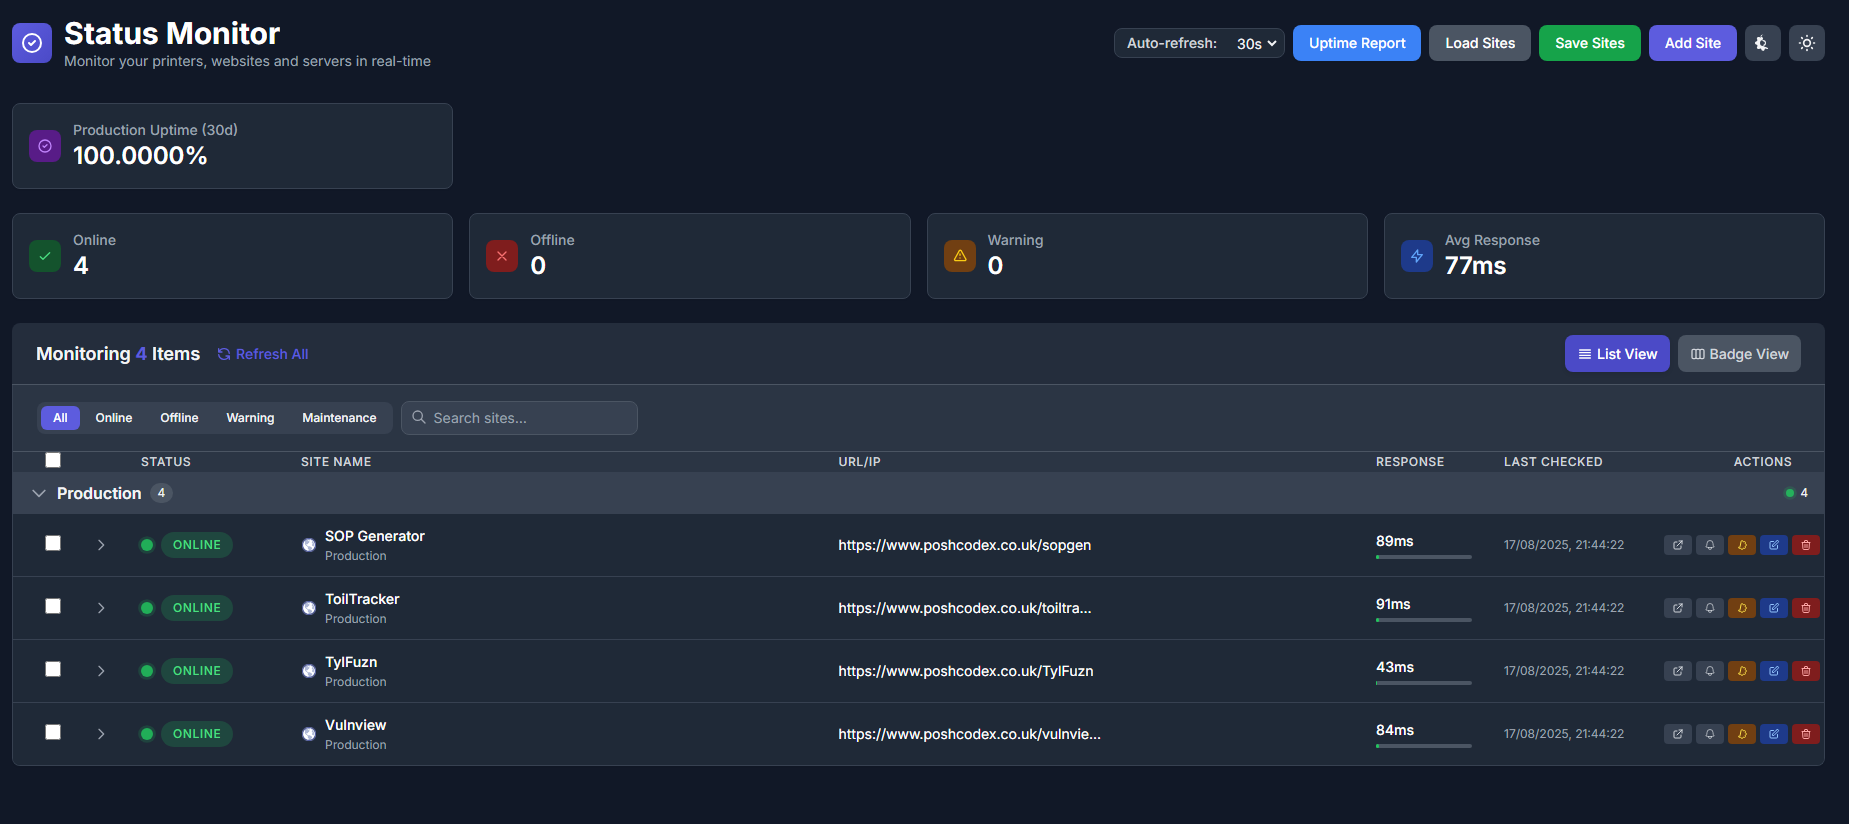This screenshot has height=824, width=1849.
Task: Click the Save Sites button
Action: point(1590,43)
